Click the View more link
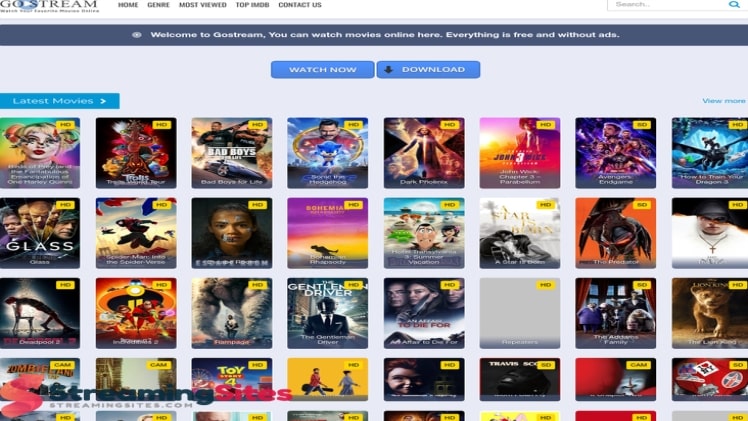 pyautogui.click(x=724, y=101)
